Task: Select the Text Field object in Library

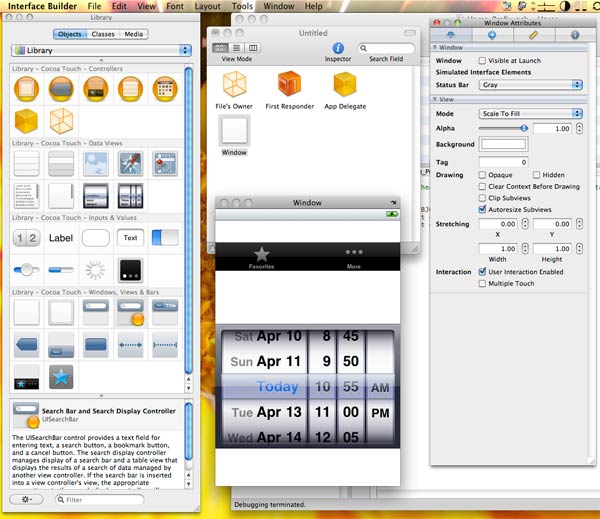Action: pos(130,238)
